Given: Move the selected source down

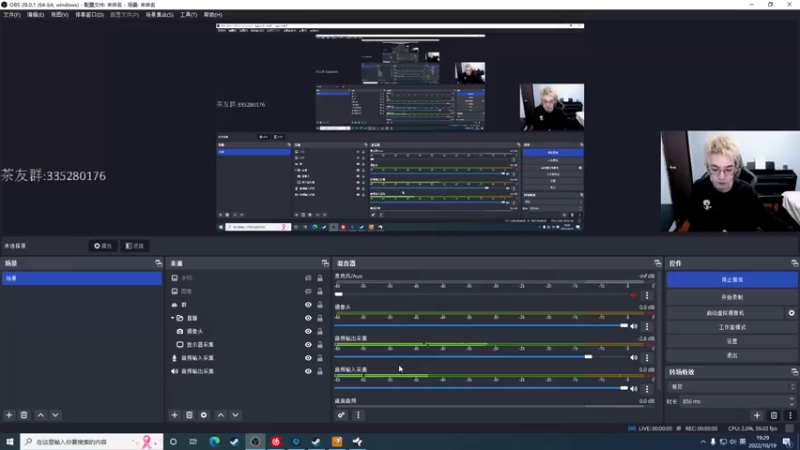Looking at the screenshot, I should click(x=236, y=415).
